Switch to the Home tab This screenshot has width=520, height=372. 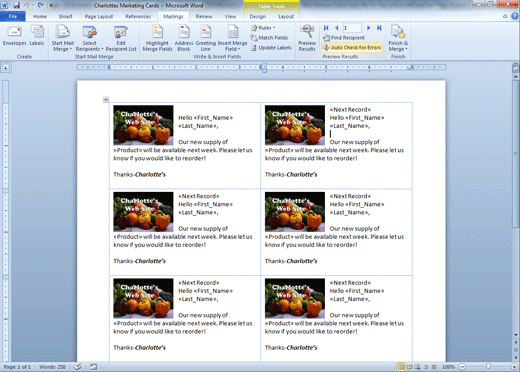(40, 16)
